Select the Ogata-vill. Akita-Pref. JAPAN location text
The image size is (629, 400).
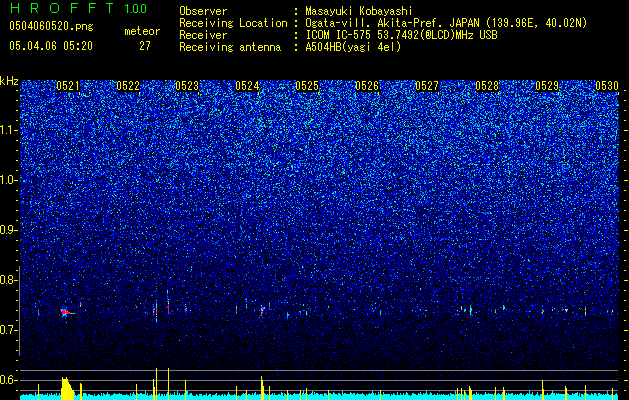click(446, 24)
